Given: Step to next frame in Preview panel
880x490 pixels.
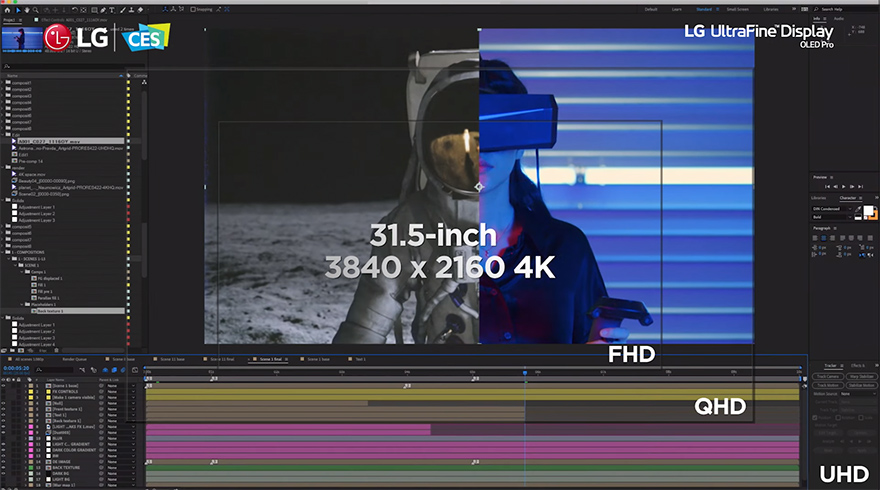Looking at the screenshot, I should click(x=852, y=187).
